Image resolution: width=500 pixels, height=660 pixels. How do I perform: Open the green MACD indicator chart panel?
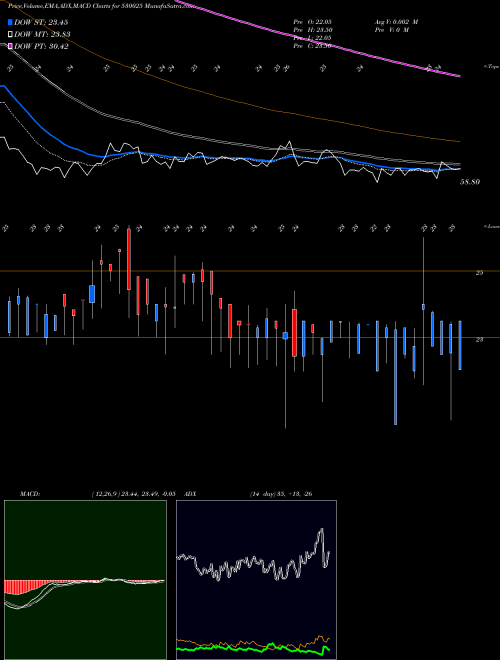pyautogui.click(x=85, y=580)
